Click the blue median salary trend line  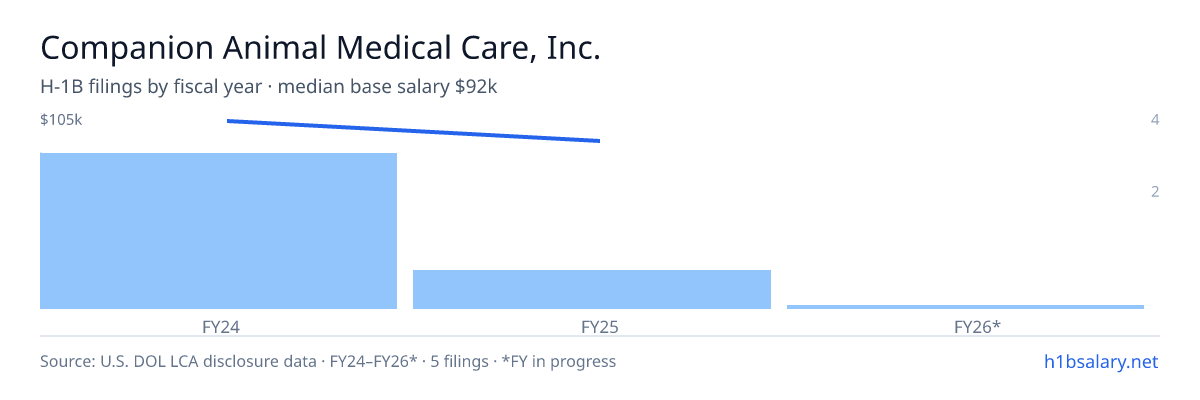[413, 131]
